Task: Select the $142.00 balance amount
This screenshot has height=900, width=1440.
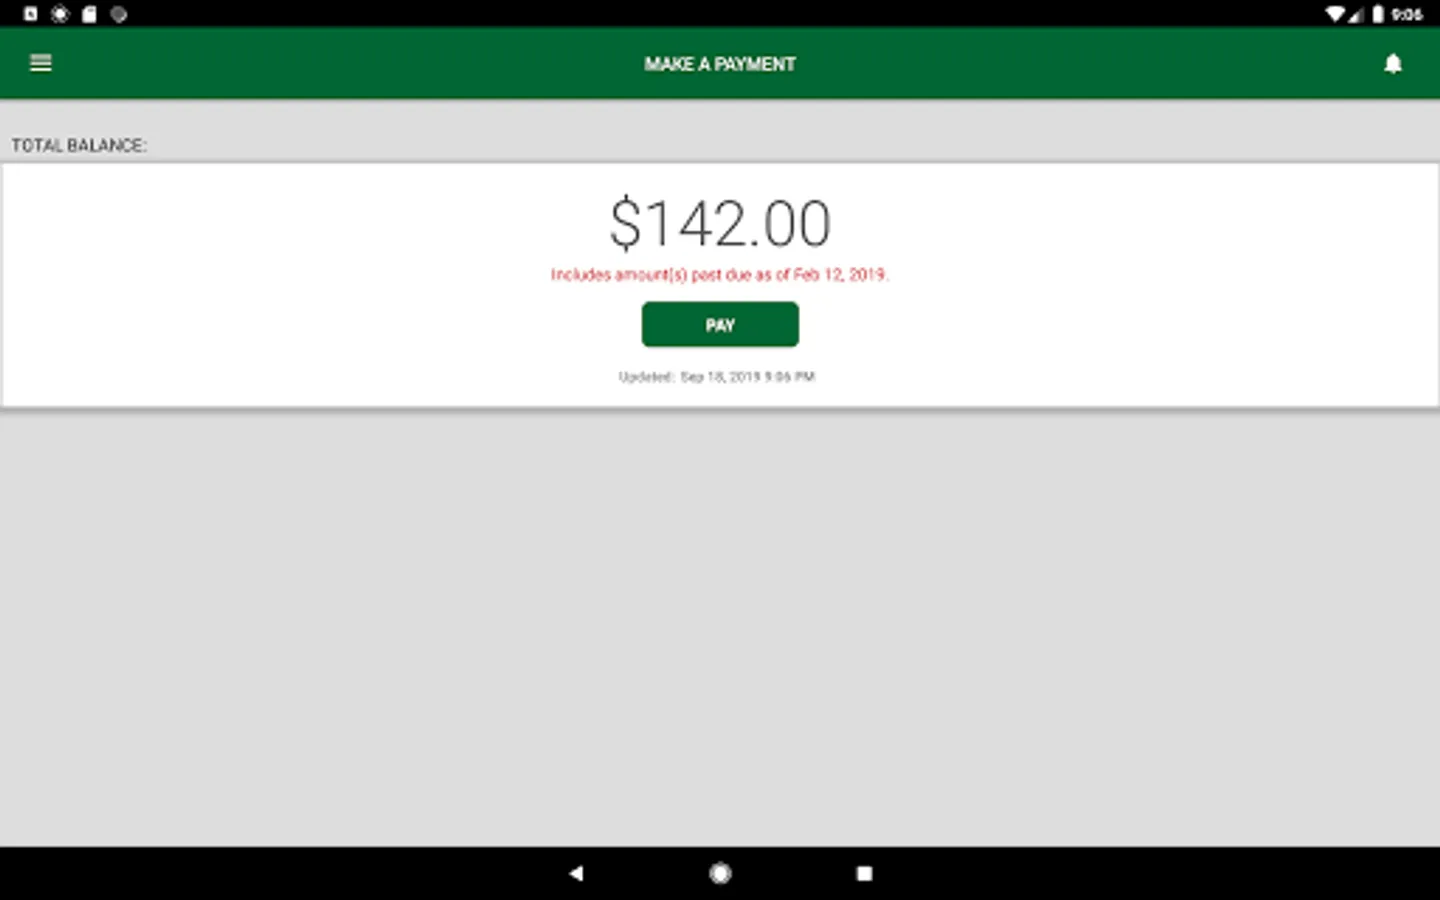Action: click(x=720, y=223)
